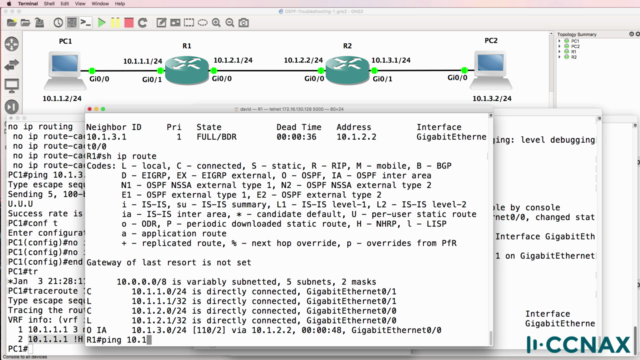Viewport: 640px width, 360px height.
Task: Click the 10.1.2.2/24 interface label
Action: 303,60
